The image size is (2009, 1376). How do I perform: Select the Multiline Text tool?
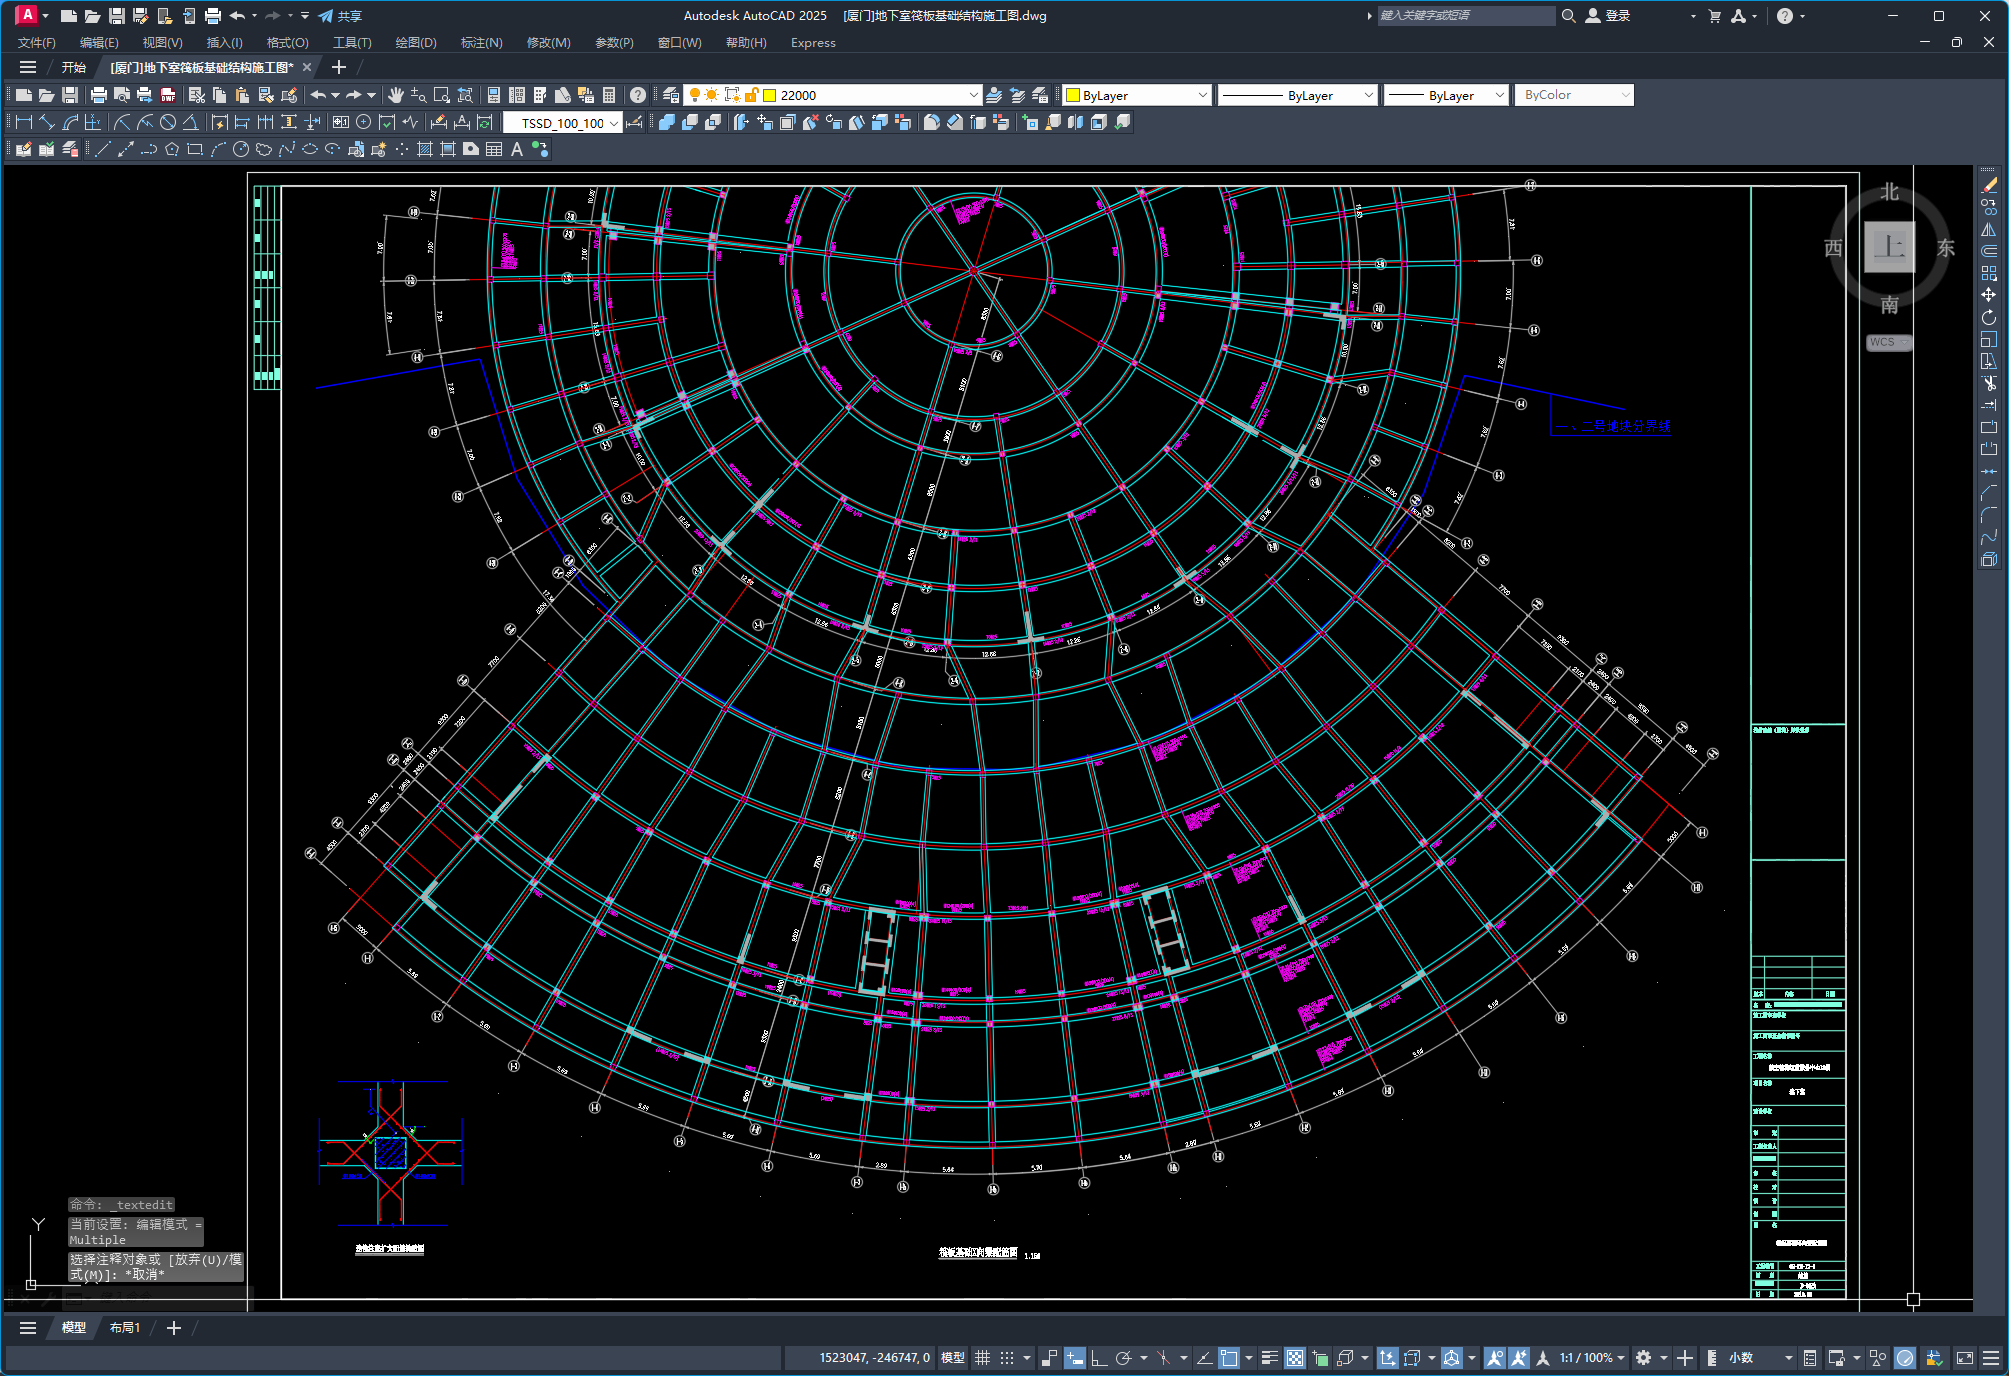pyautogui.click(x=517, y=150)
